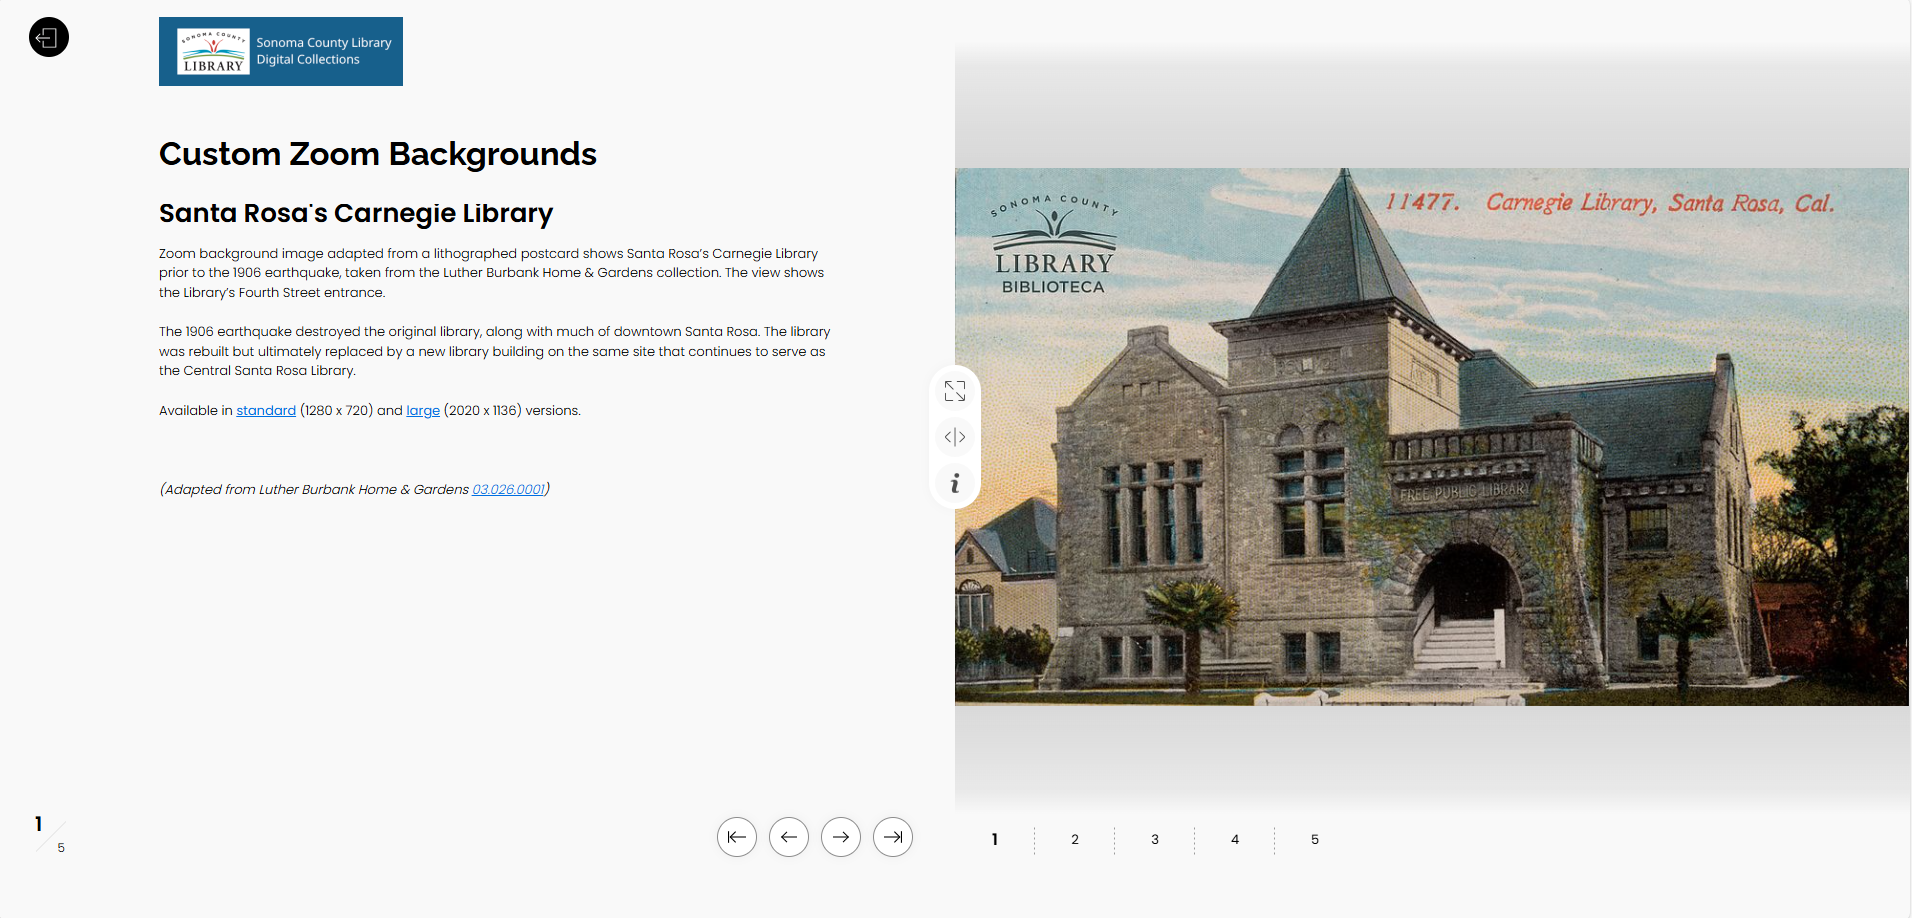Select slide 4 in the pager
The width and height of the screenshot is (1912, 918).
coord(1234,839)
